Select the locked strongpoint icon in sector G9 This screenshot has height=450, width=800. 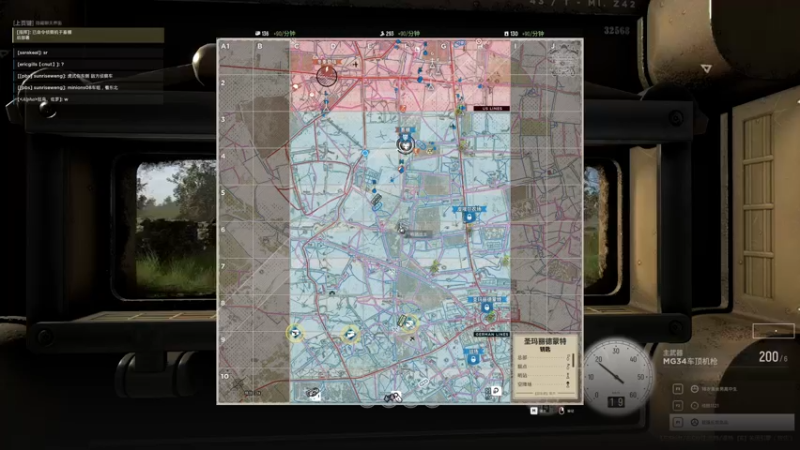click(473, 359)
